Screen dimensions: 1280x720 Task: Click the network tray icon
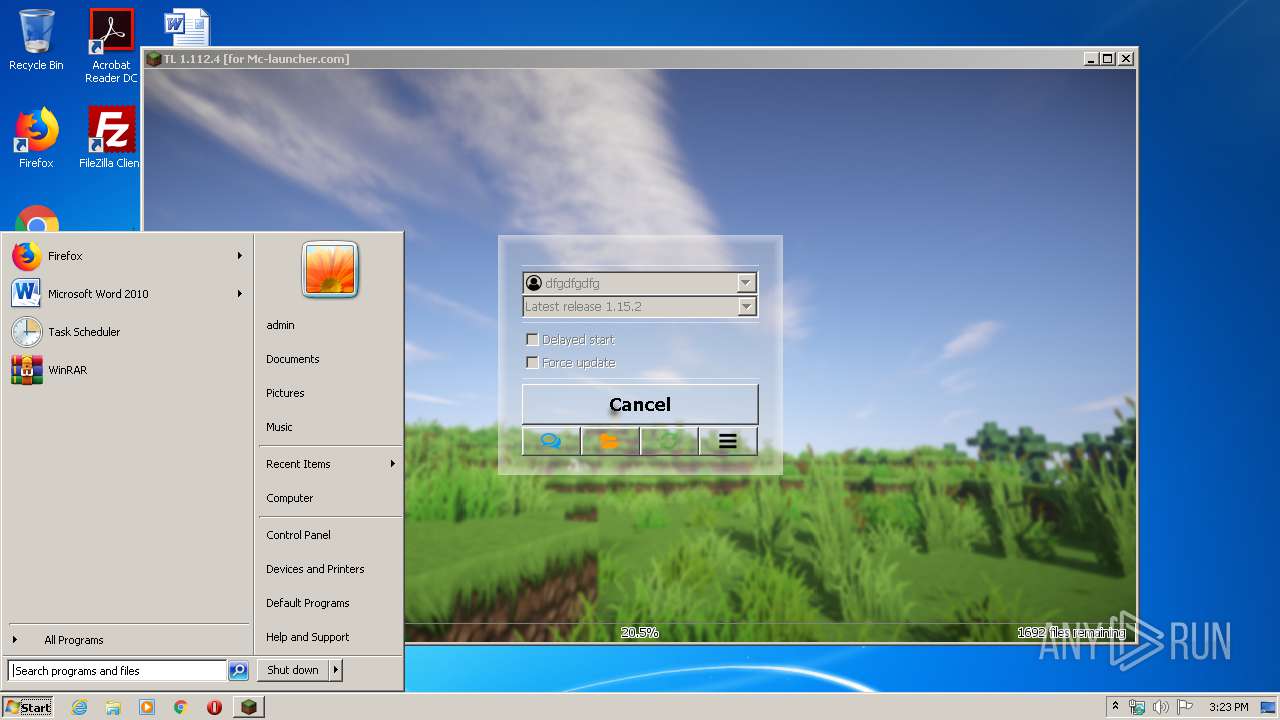1137,707
